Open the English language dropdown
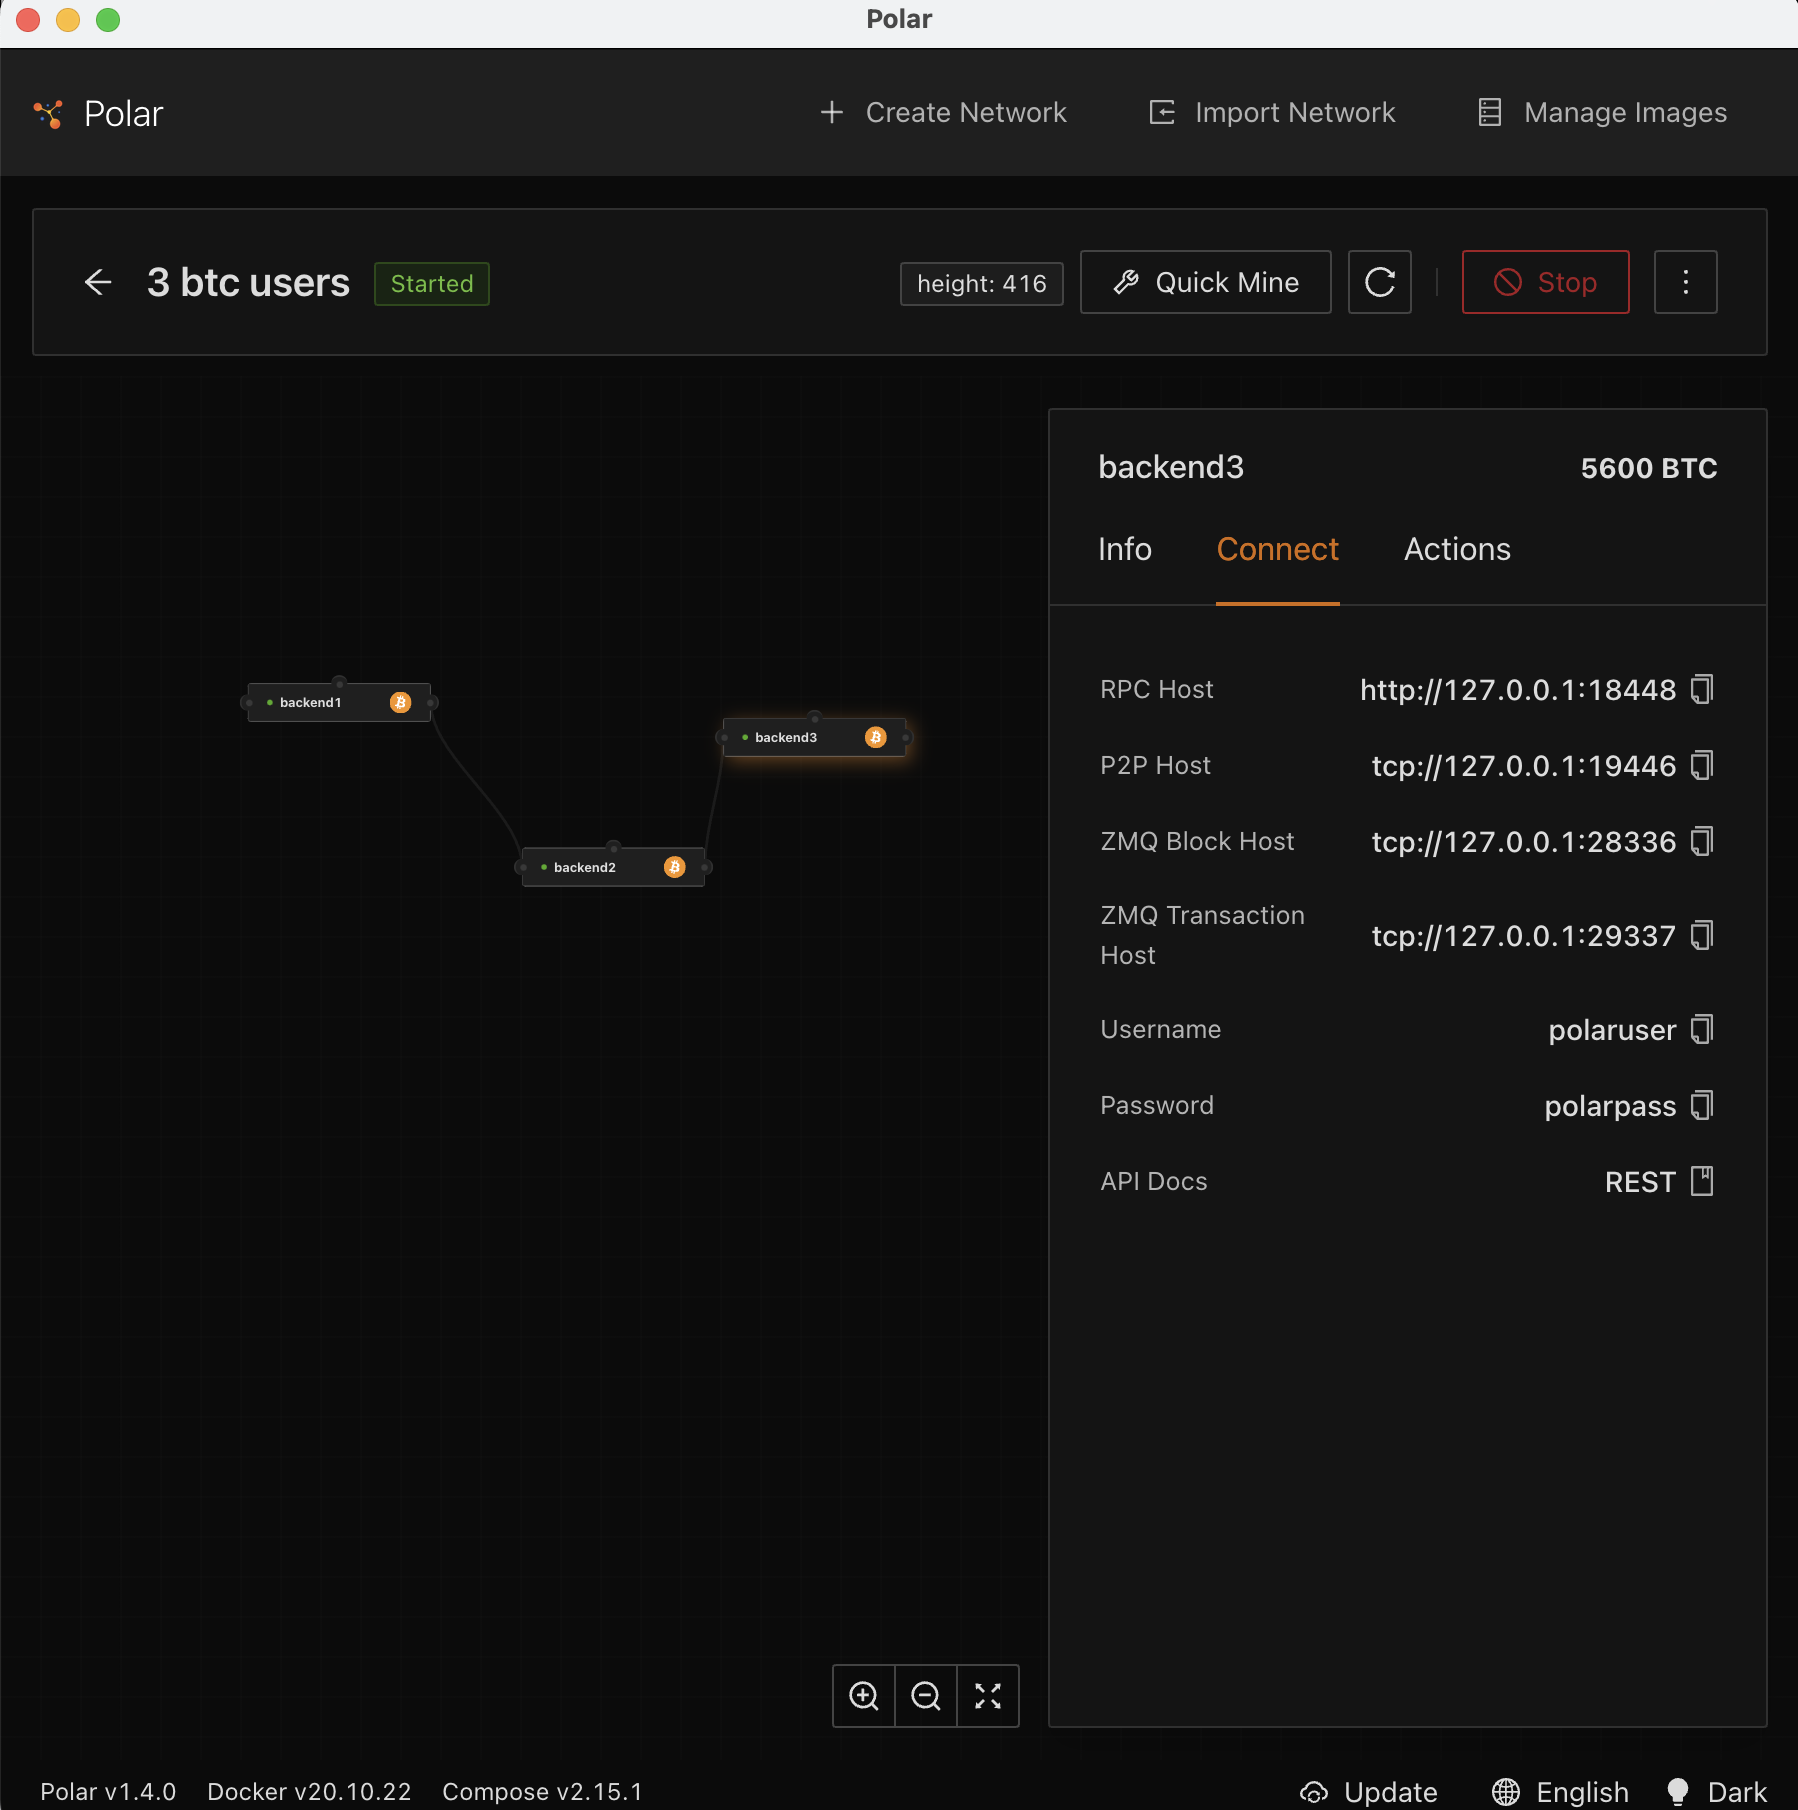Image resolution: width=1798 pixels, height=1810 pixels. pos(1560,1791)
